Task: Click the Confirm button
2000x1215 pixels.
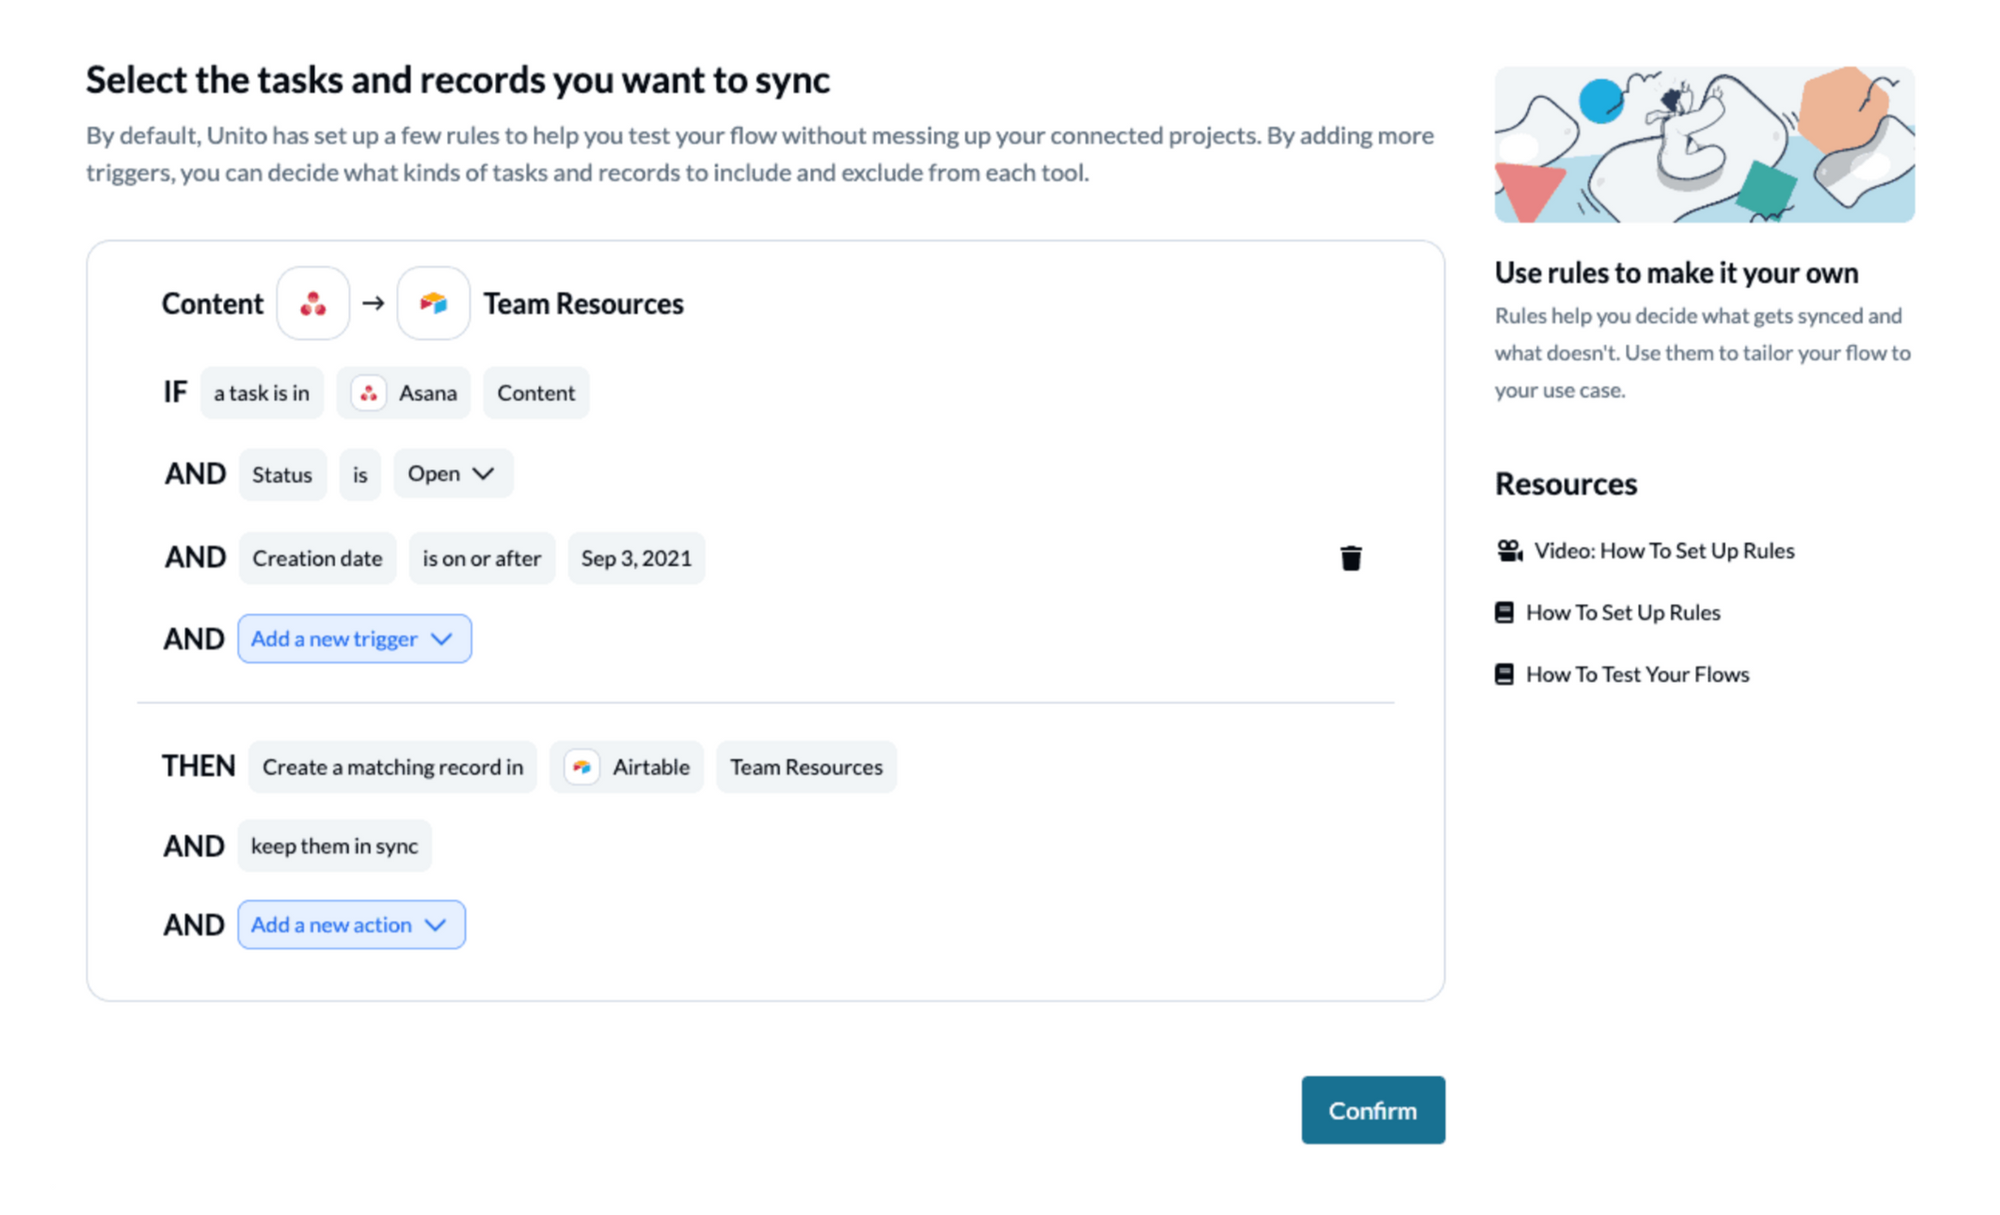Action: point(1373,1110)
